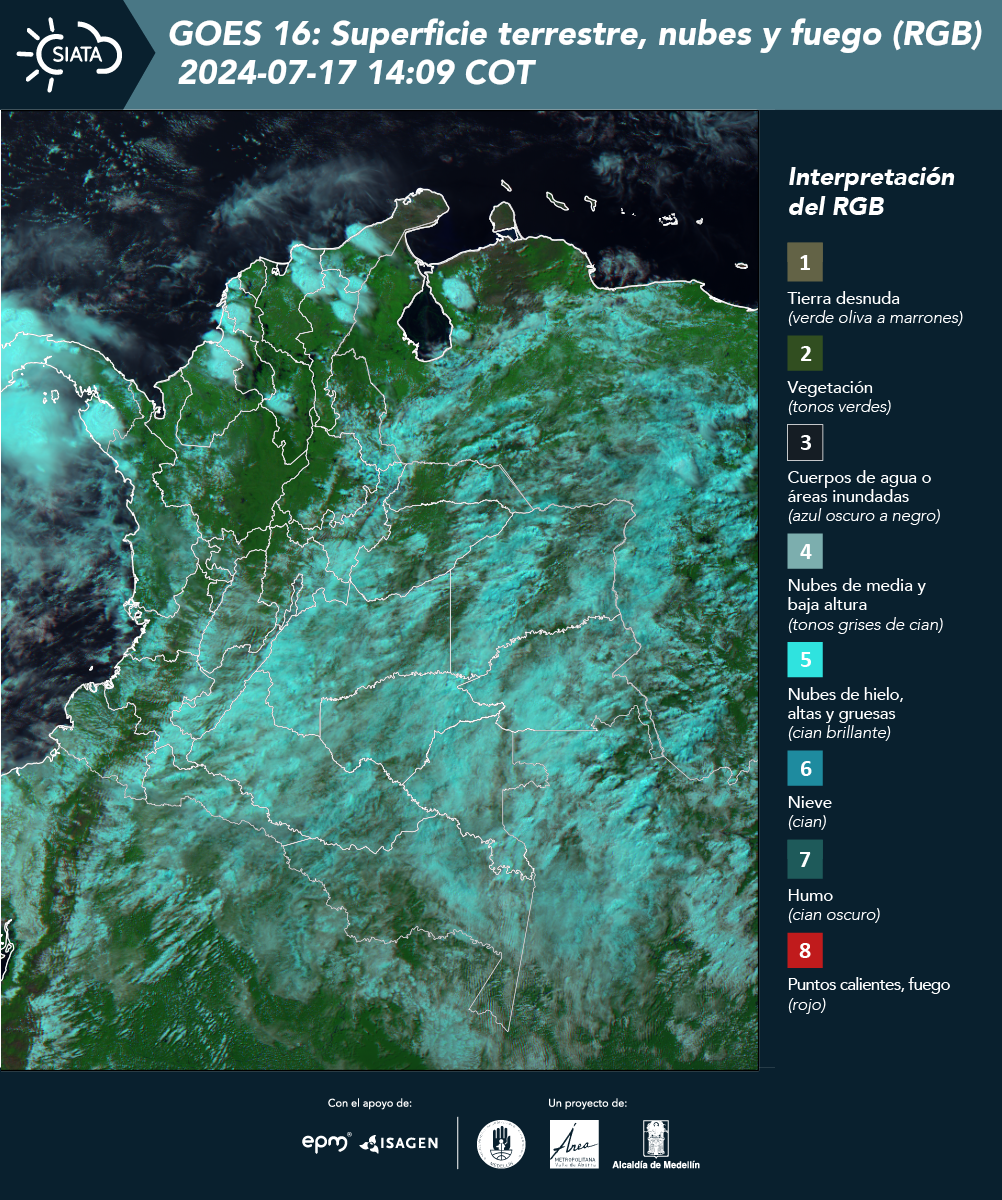This screenshot has height=1200, width=1002.
Task: Click the SIATA sun-and-cloud logo
Action: 70,55
